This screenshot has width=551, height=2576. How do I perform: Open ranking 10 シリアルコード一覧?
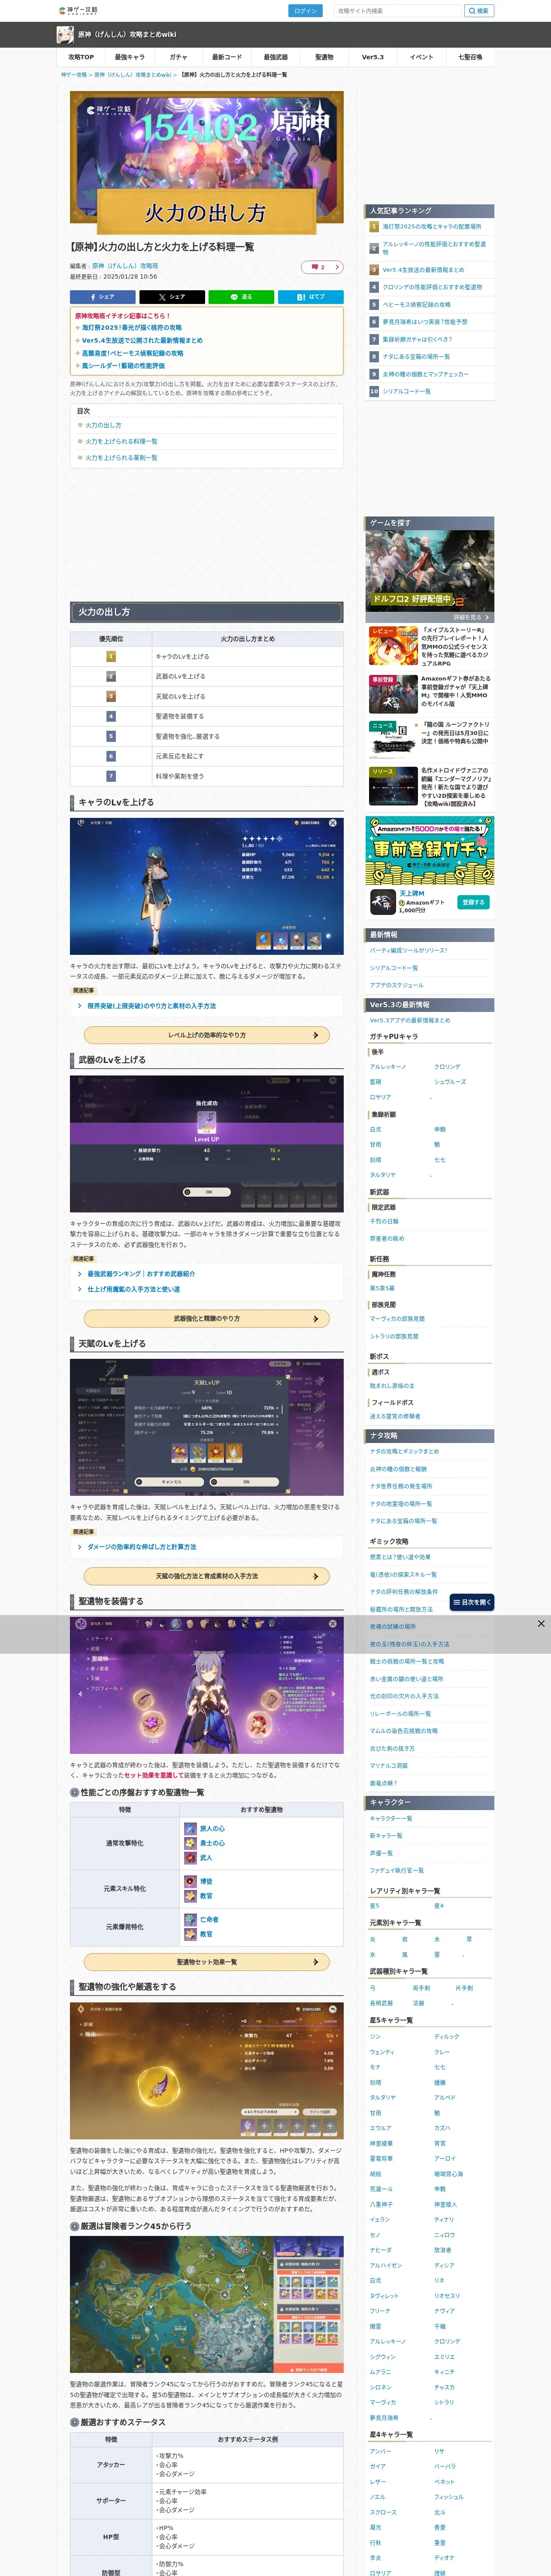pyautogui.click(x=406, y=391)
